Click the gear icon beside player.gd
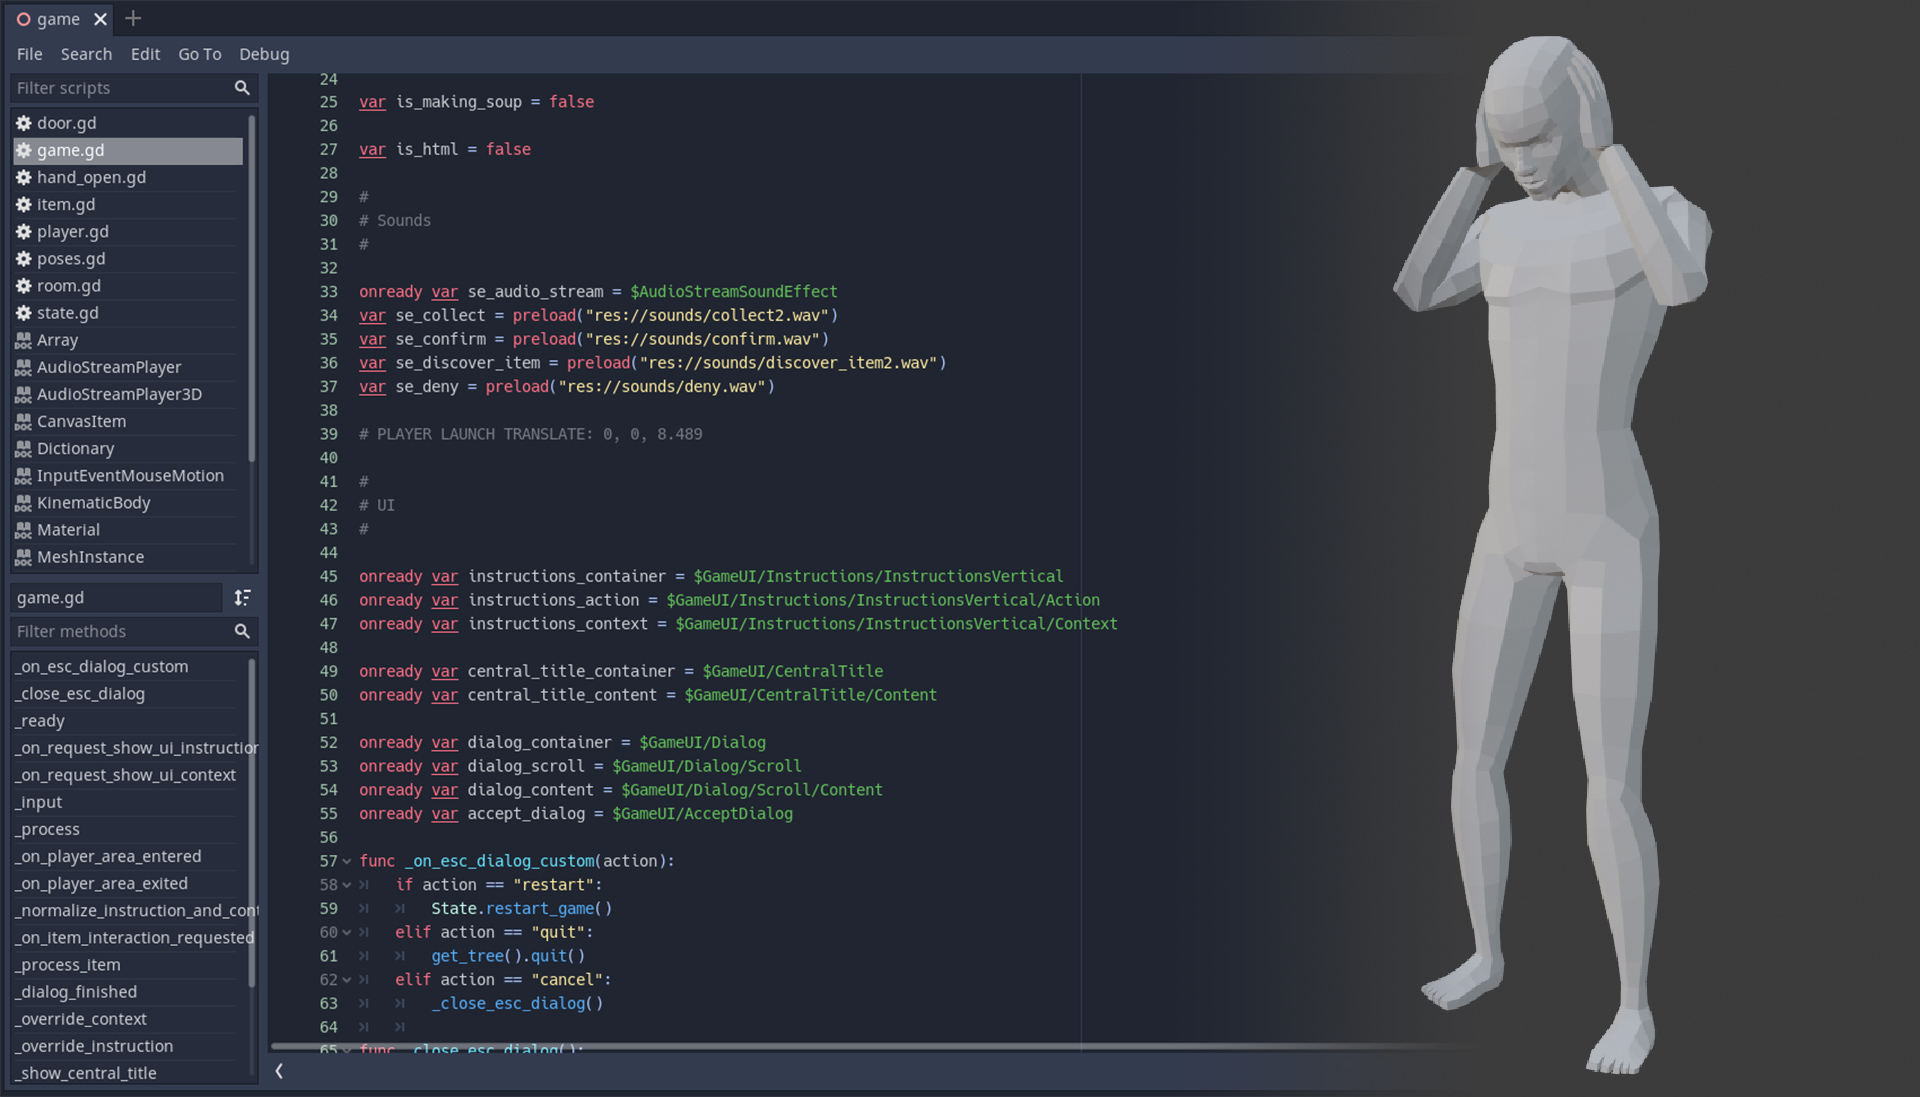1920x1097 pixels. point(24,231)
